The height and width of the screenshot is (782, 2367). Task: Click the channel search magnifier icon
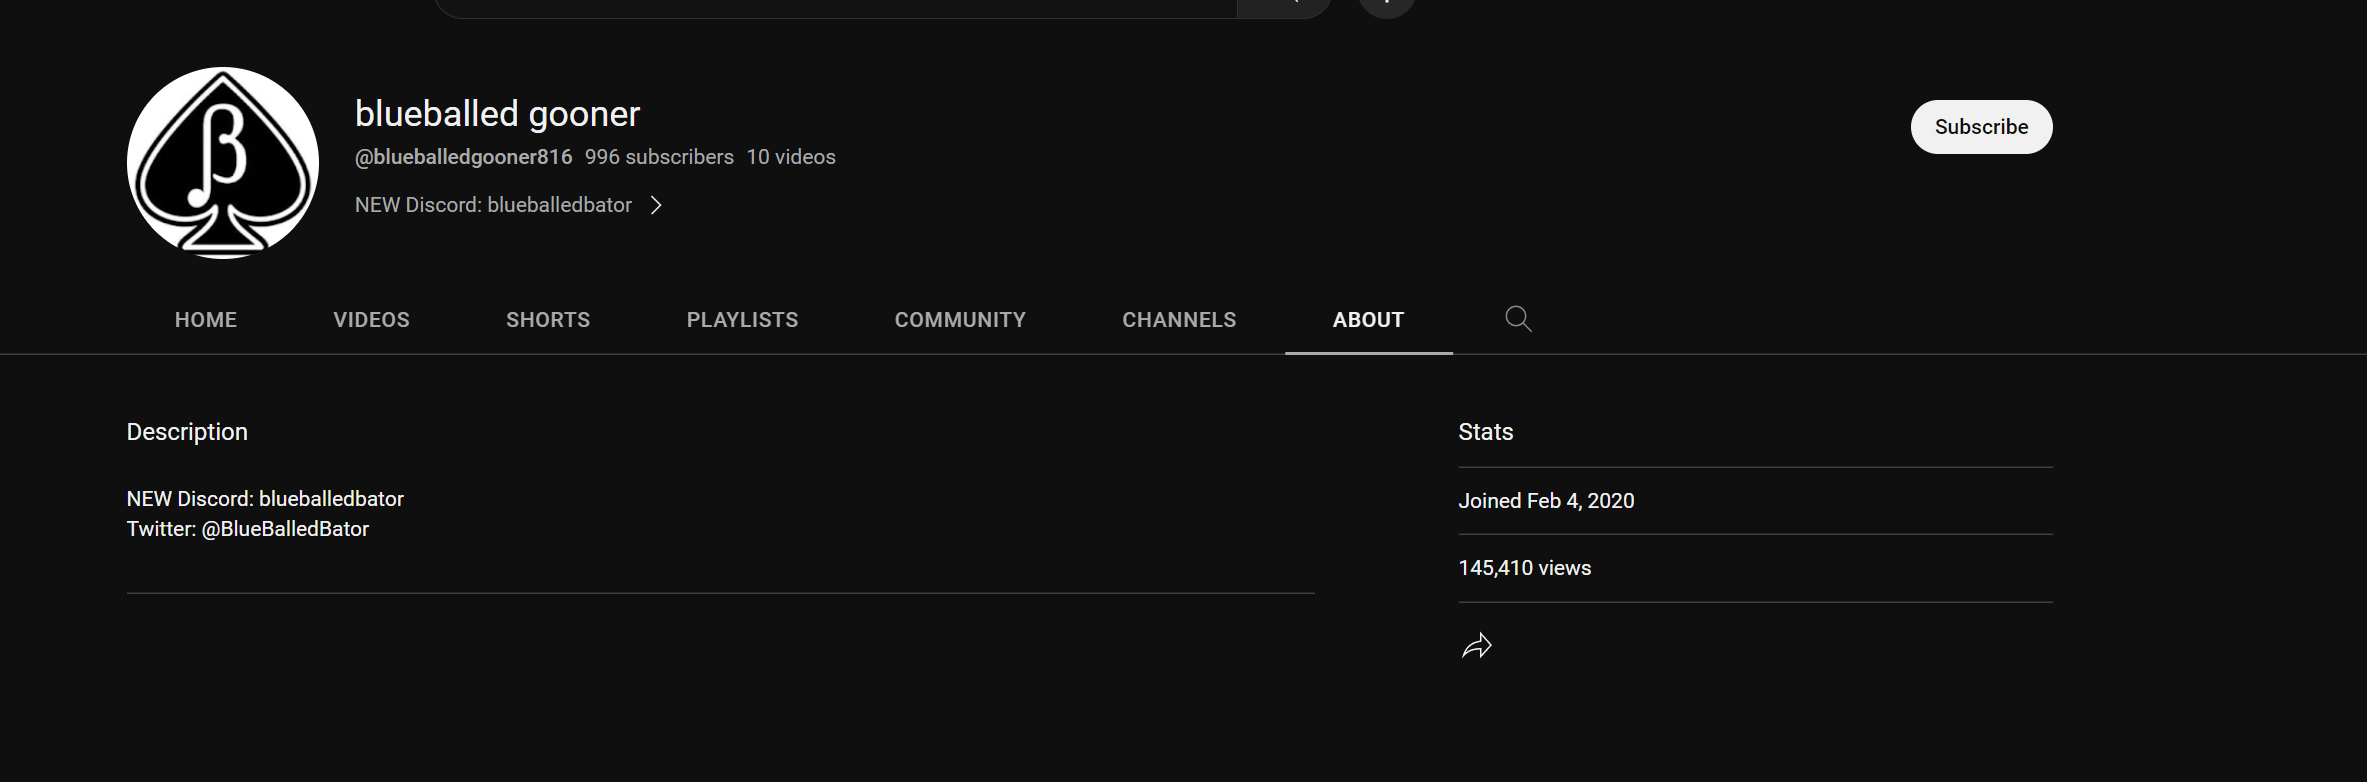pyautogui.click(x=1518, y=319)
